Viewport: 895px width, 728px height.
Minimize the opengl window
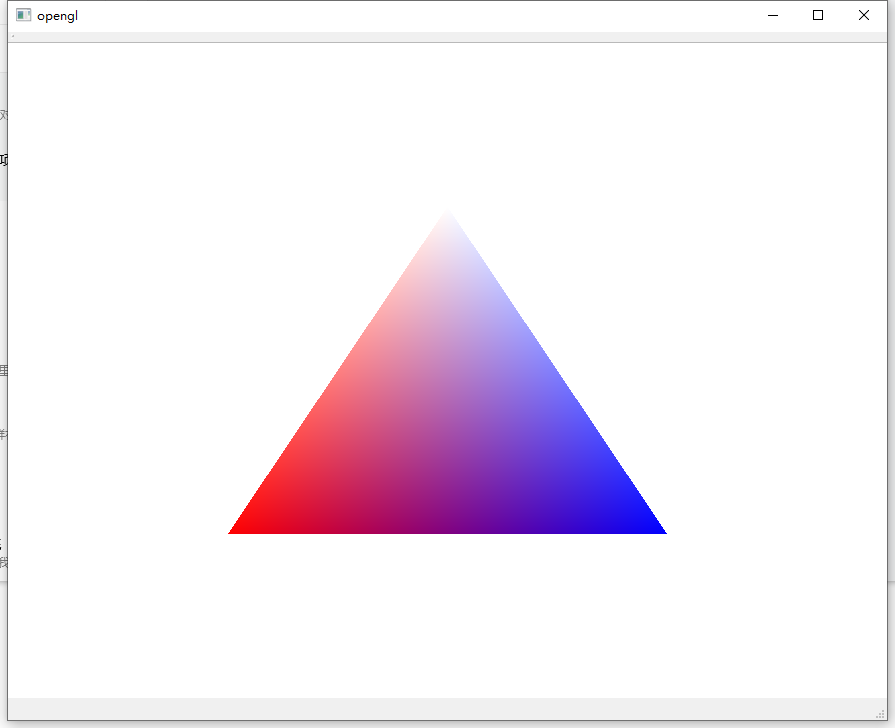(771, 15)
